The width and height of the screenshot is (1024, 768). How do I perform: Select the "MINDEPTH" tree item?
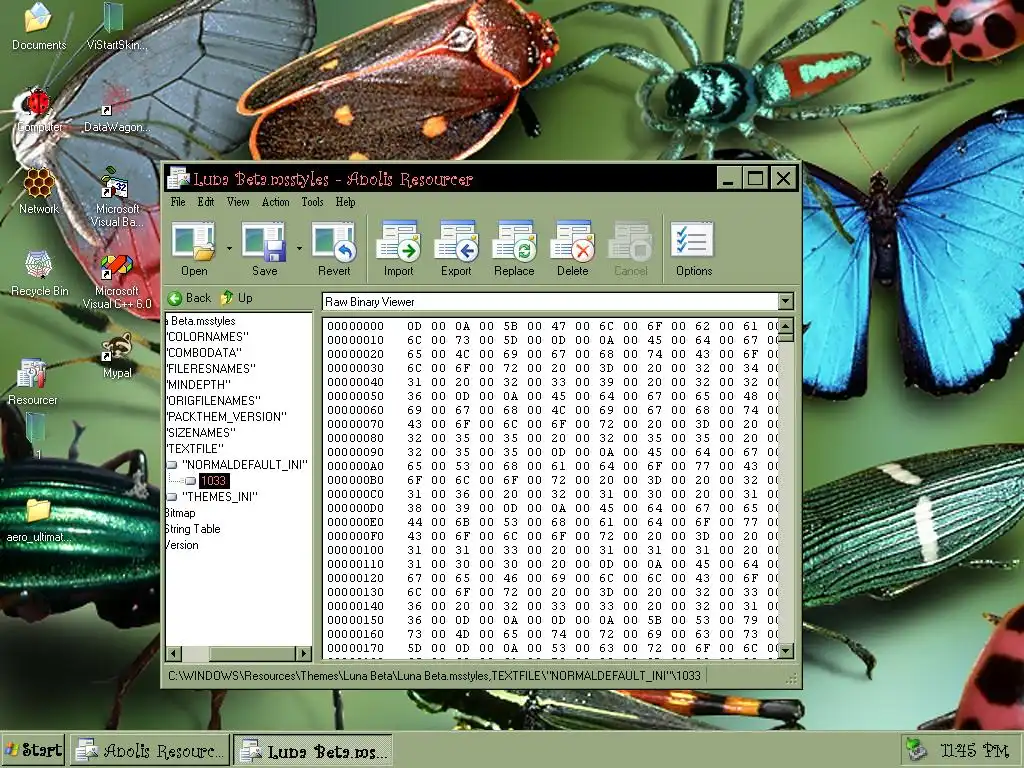199,385
